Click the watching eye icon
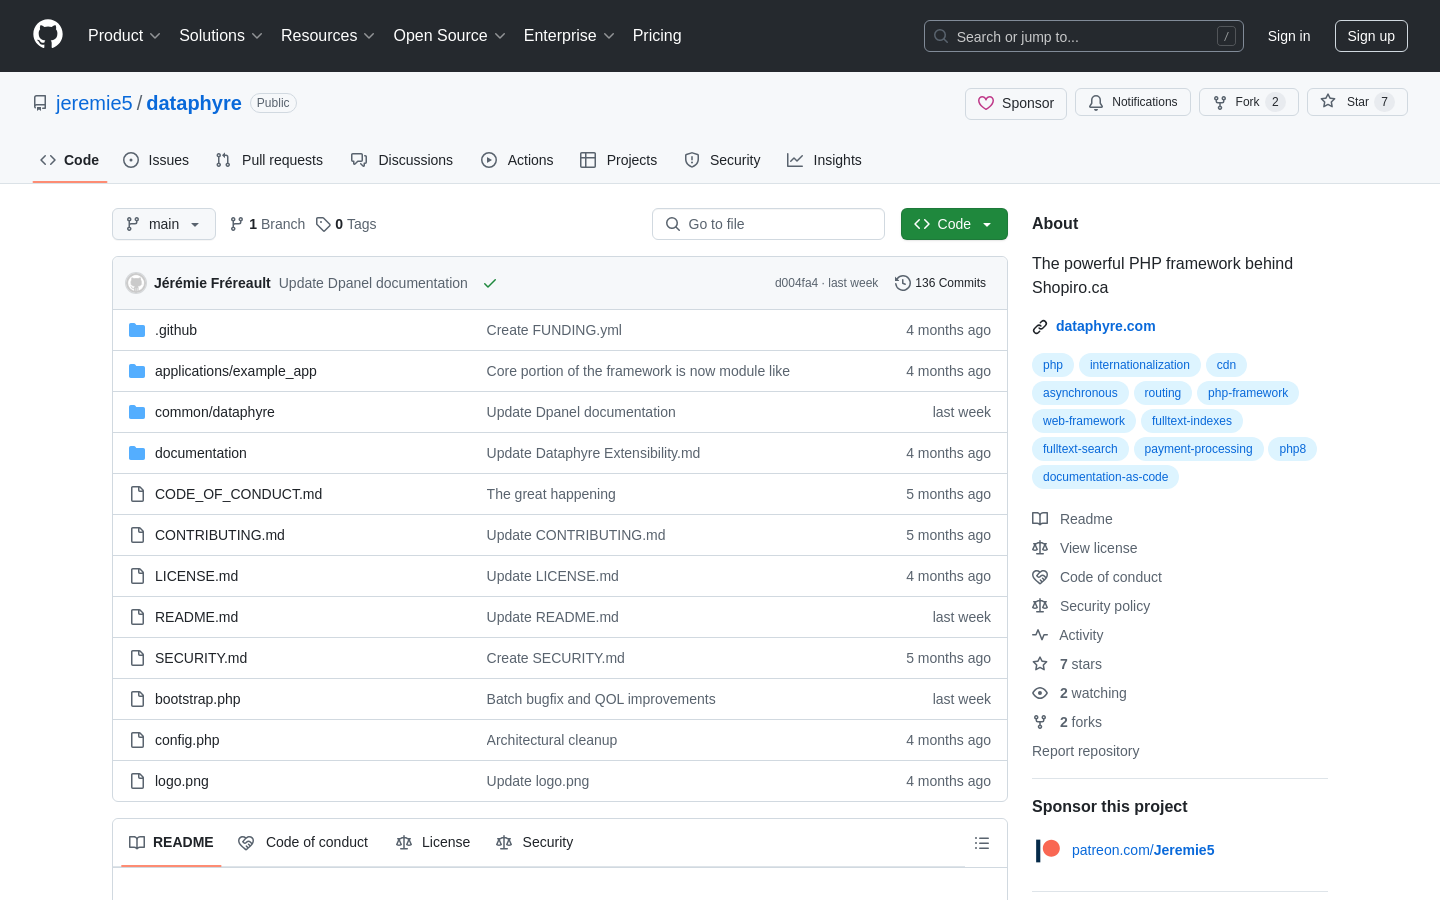The width and height of the screenshot is (1440, 900). pos(1040,693)
